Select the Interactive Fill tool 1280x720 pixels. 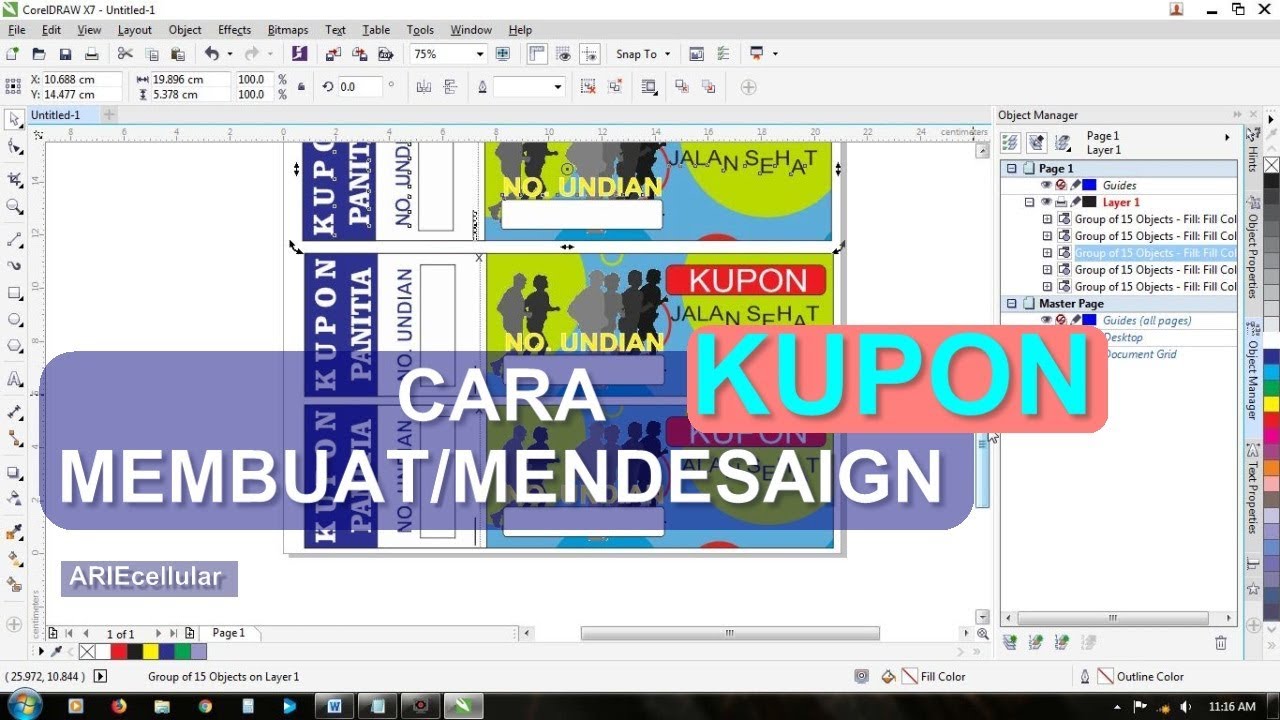point(15,558)
